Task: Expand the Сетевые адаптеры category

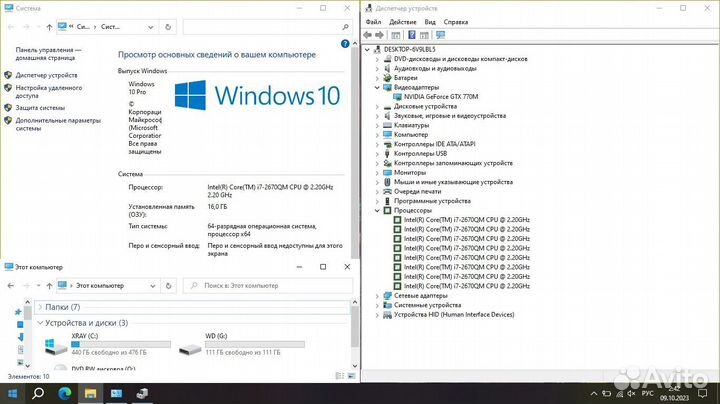Action: coord(377,296)
